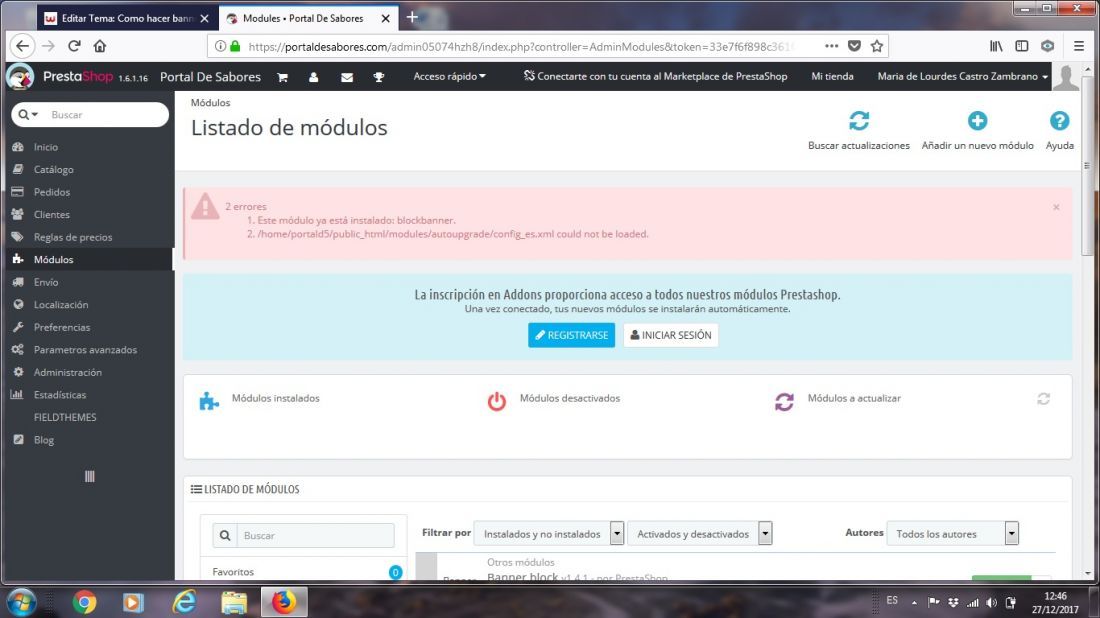Image resolution: width=1100 pixels, height=618 pixels.
Task: Go to the browser home page
Action: [100, 46]
